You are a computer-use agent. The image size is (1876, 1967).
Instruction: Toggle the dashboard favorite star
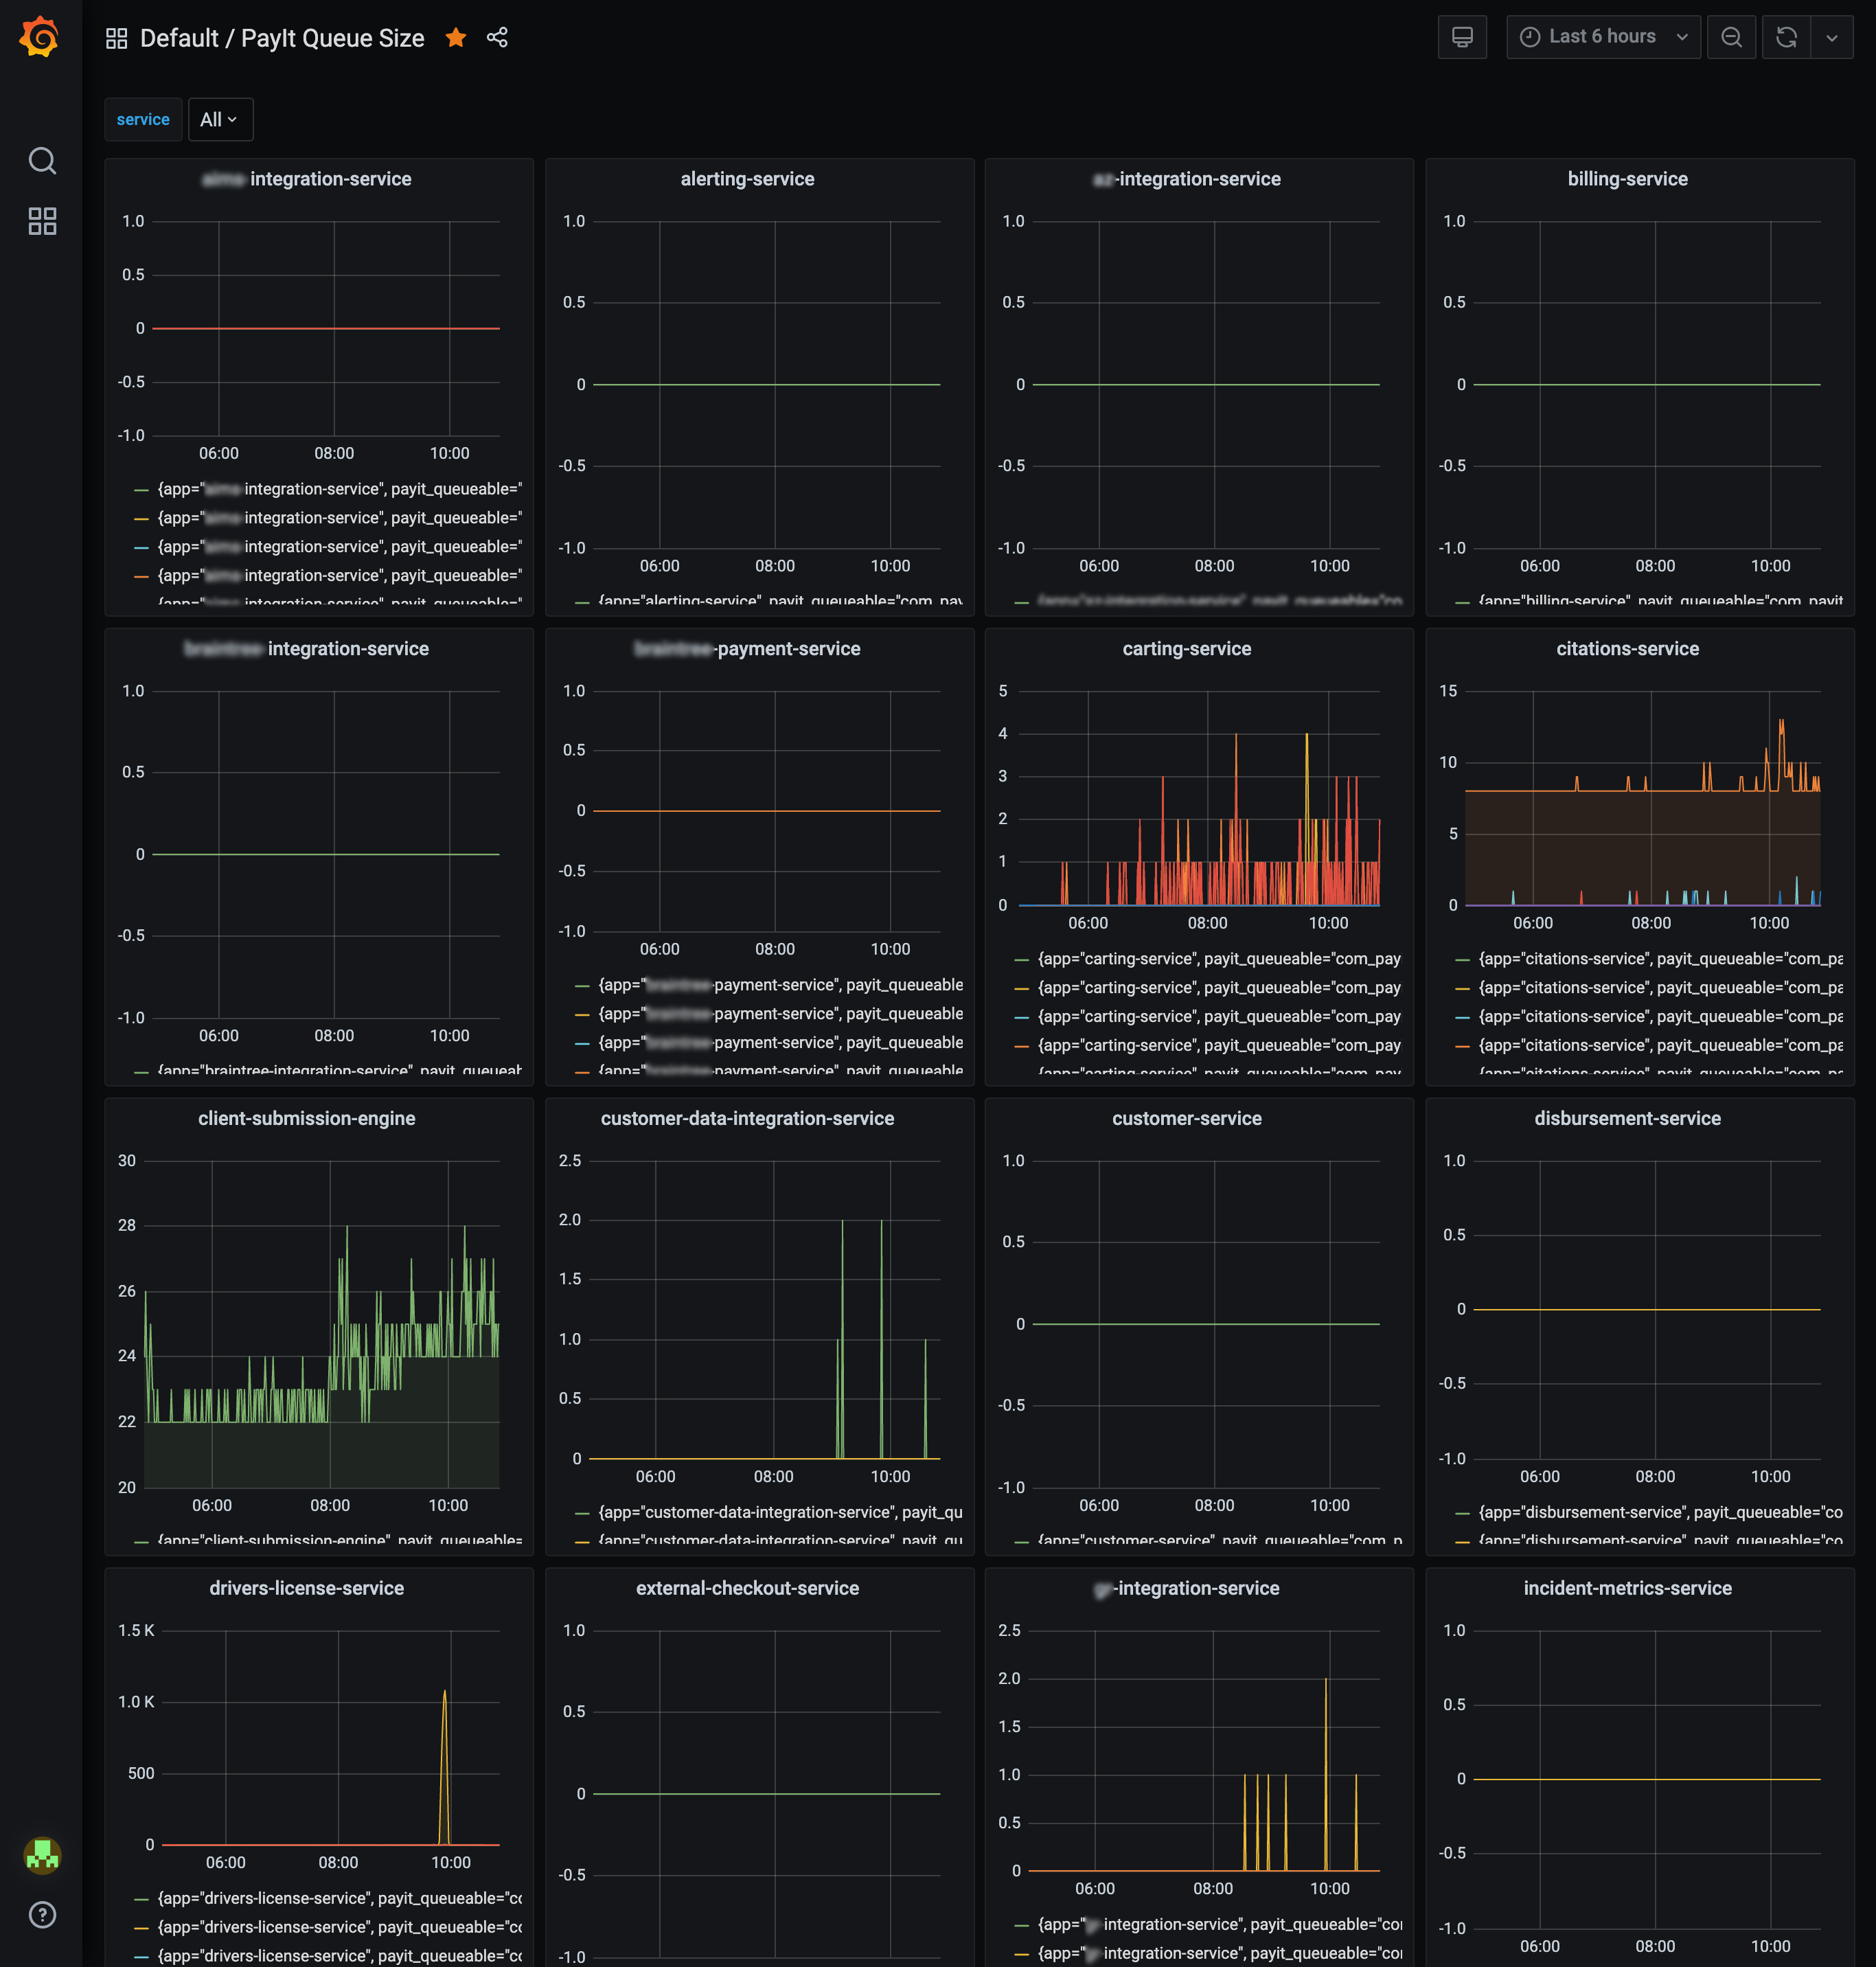click(456, 37)
